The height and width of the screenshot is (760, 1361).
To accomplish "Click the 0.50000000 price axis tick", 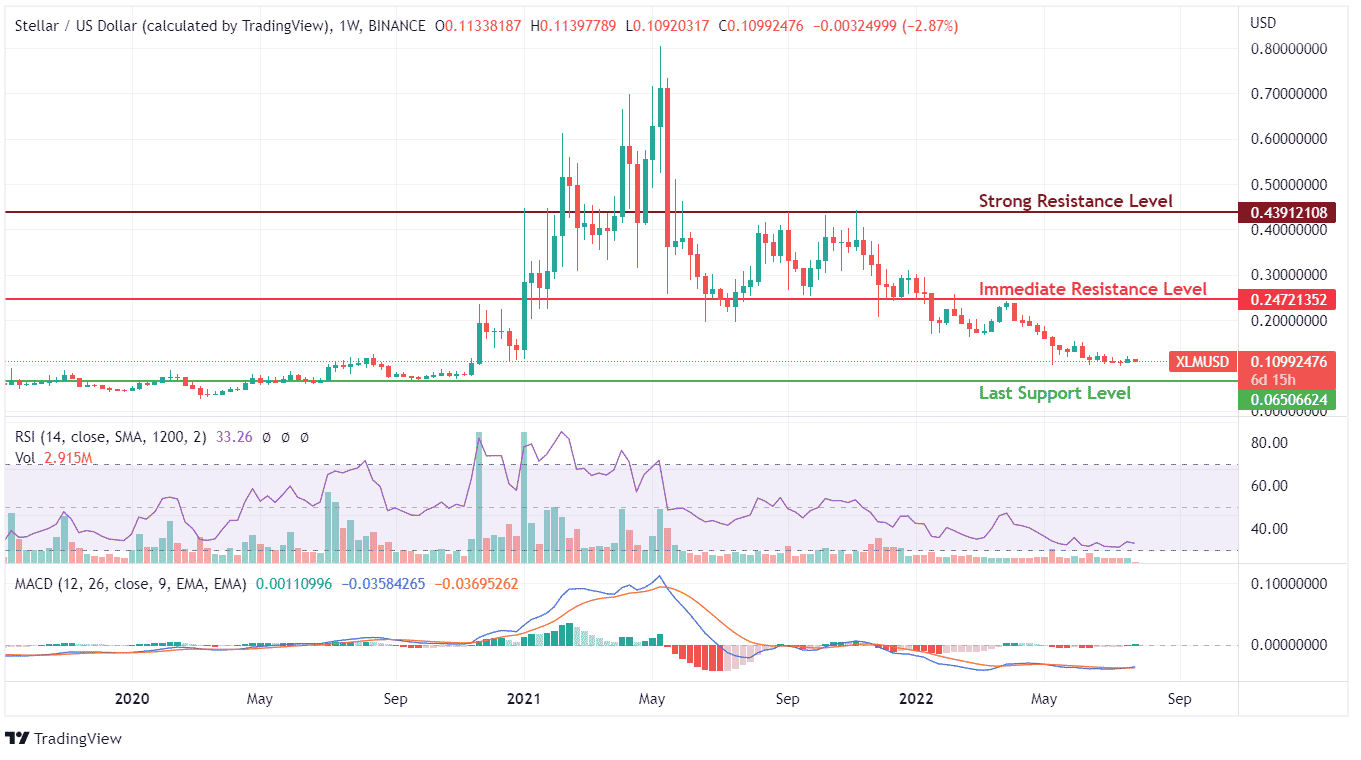I will (1287, 185).
